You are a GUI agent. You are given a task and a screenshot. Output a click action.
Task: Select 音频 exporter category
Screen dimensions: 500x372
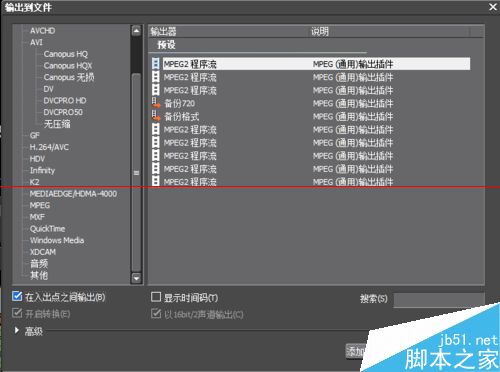(x=39, y=264)
